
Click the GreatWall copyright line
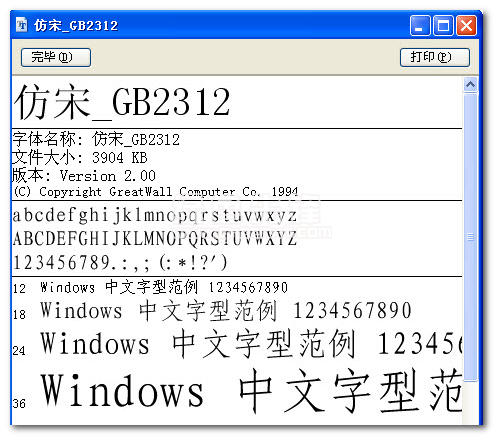click(x=155, y=192)
